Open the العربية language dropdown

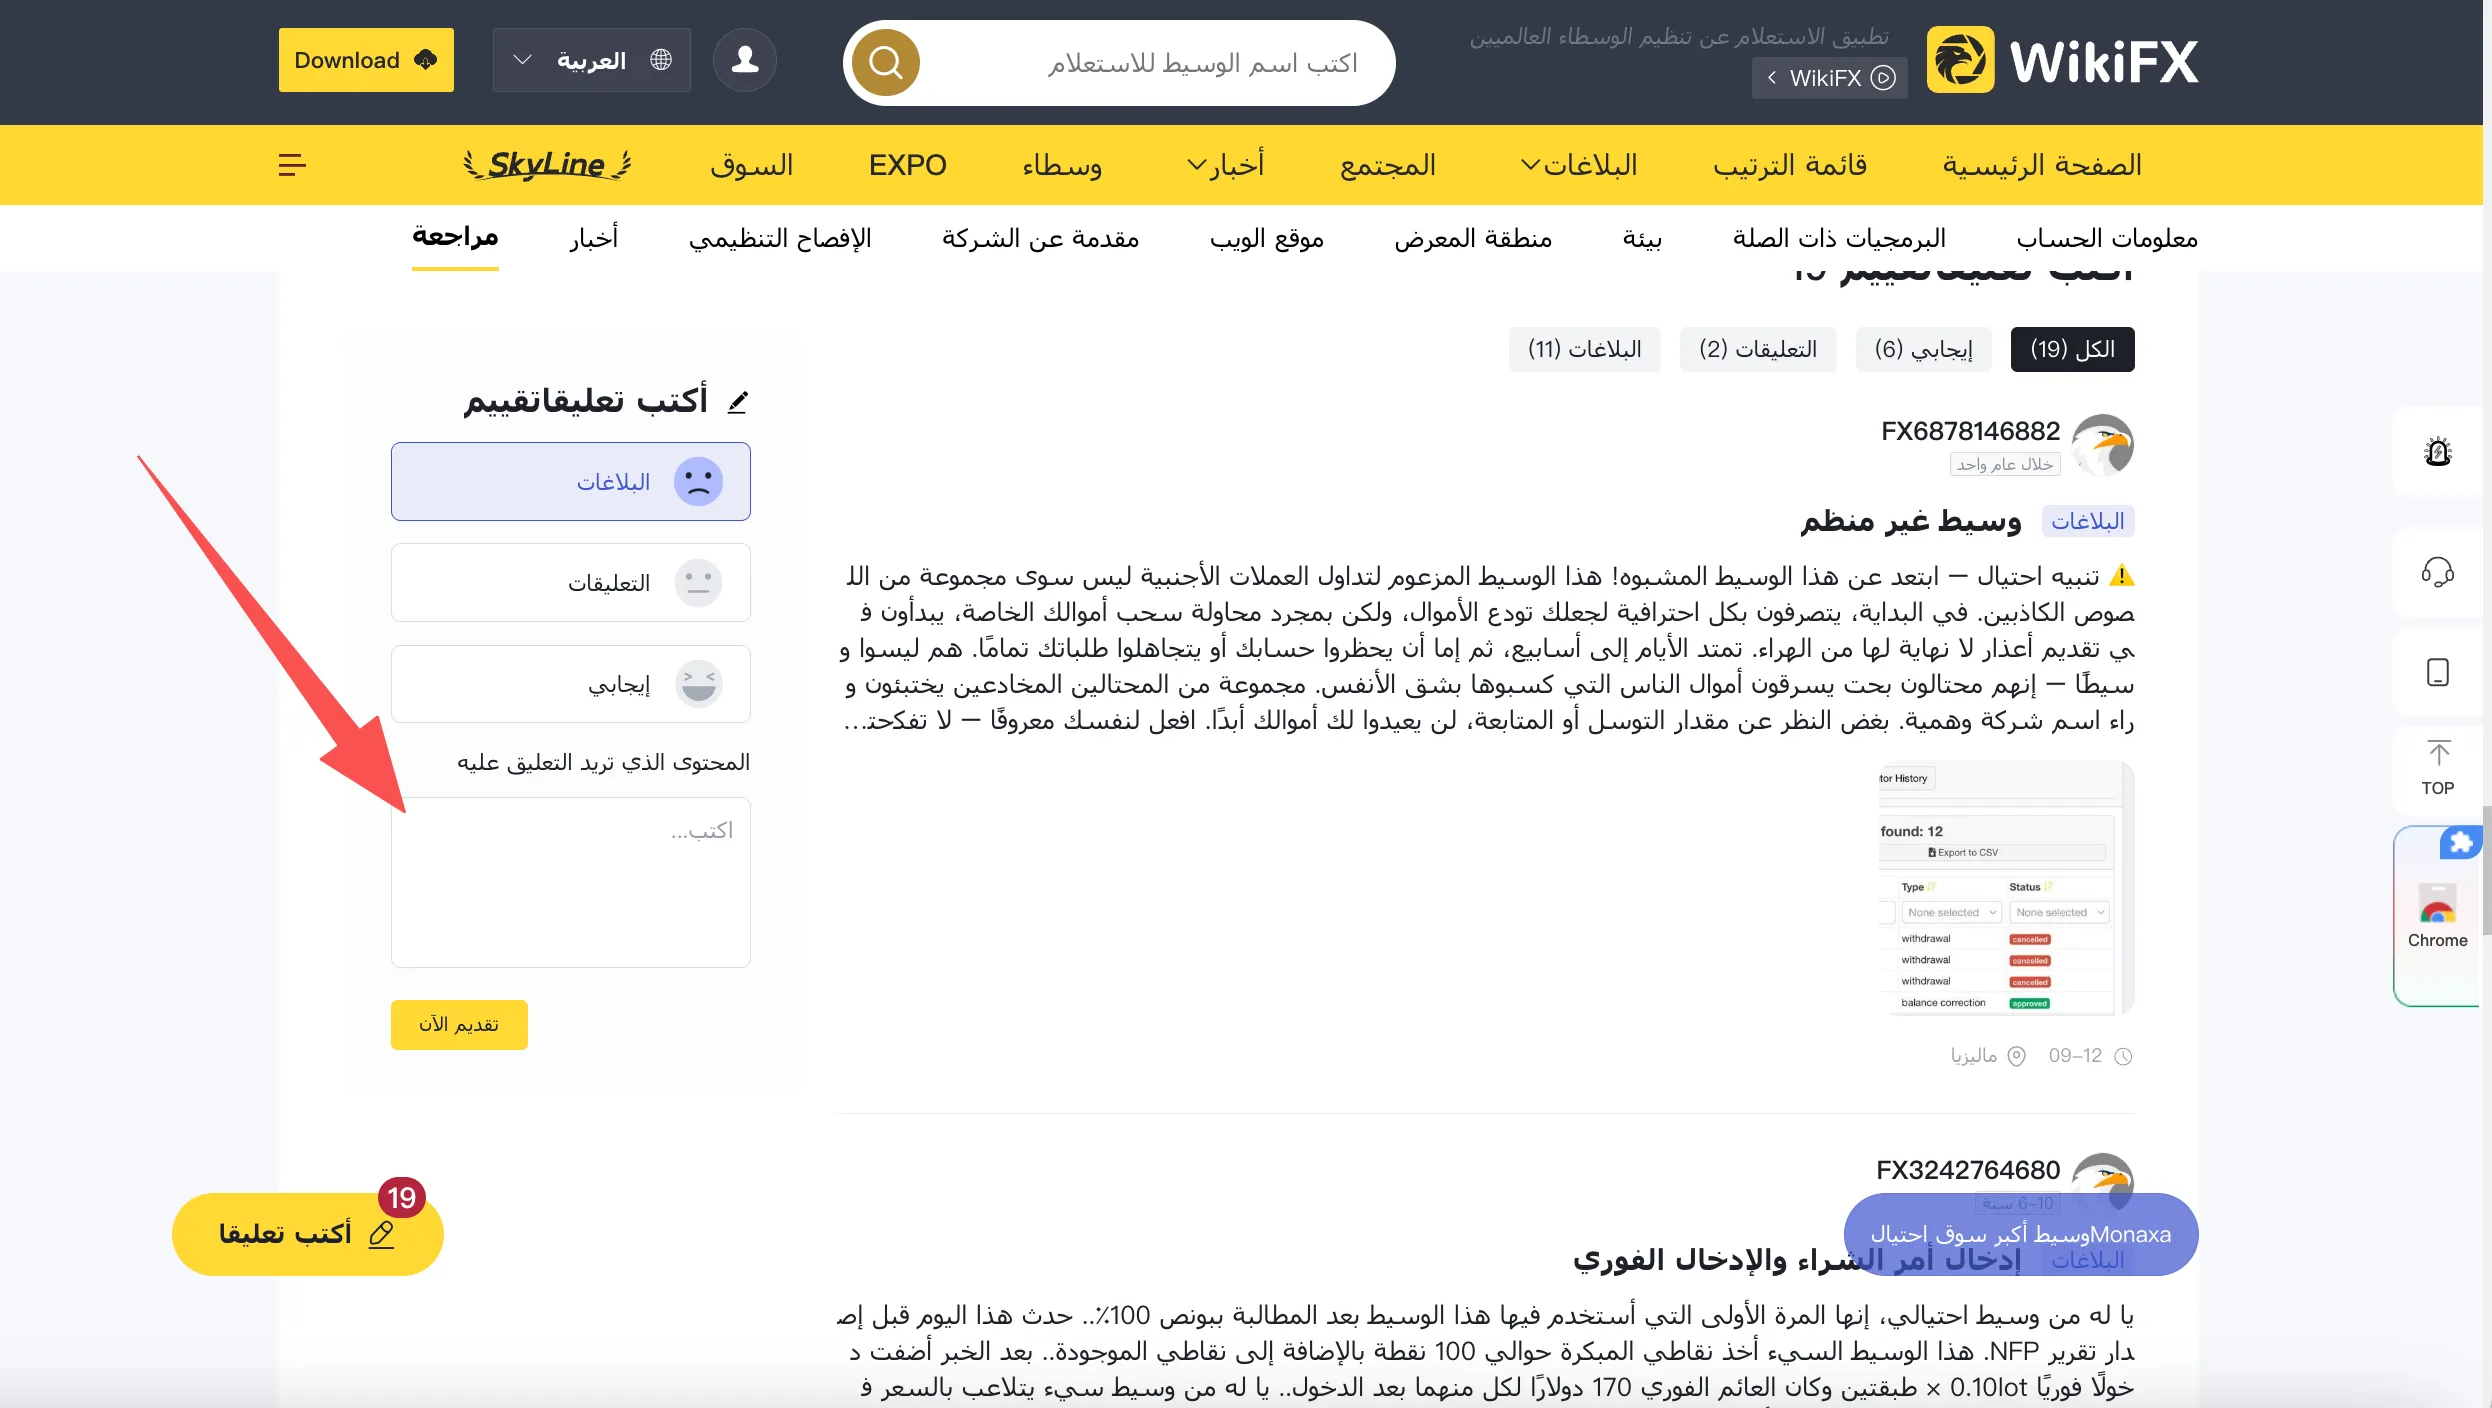pyautogui.click(x=592, y=60)
